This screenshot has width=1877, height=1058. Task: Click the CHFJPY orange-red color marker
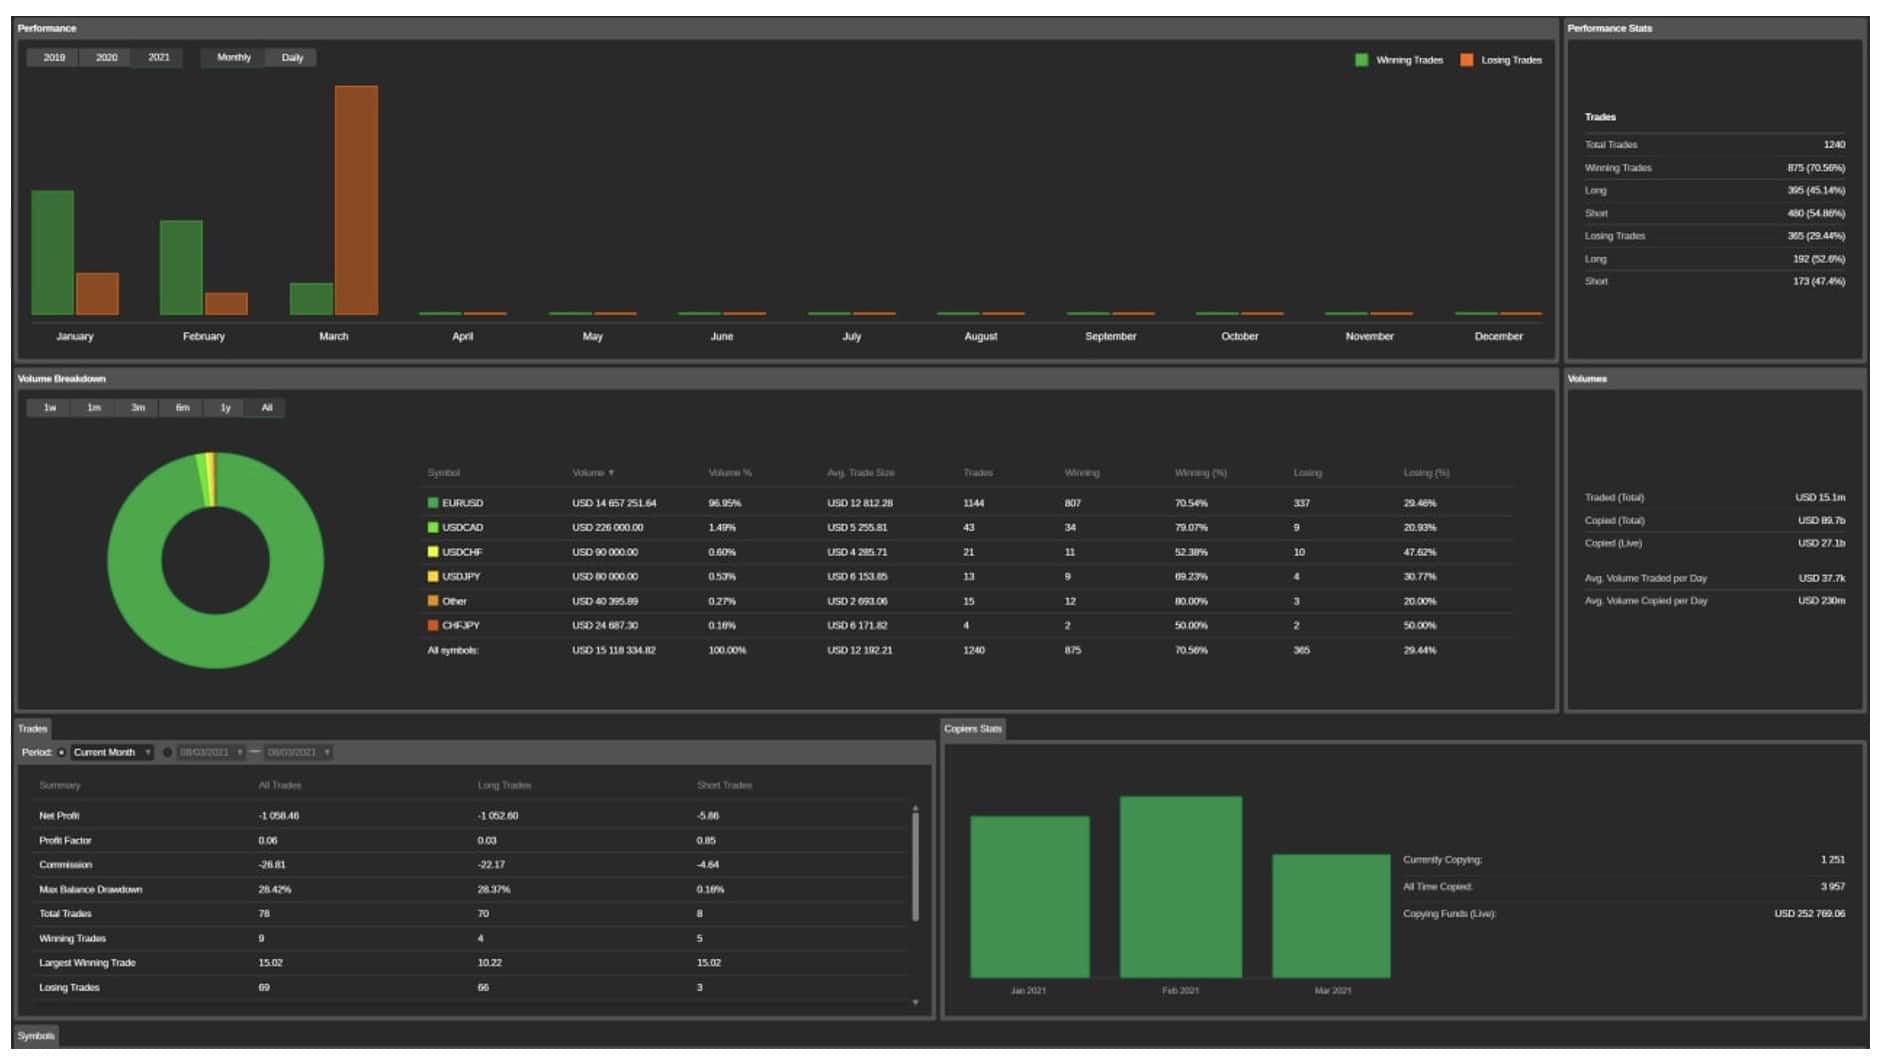pos(433,625)
